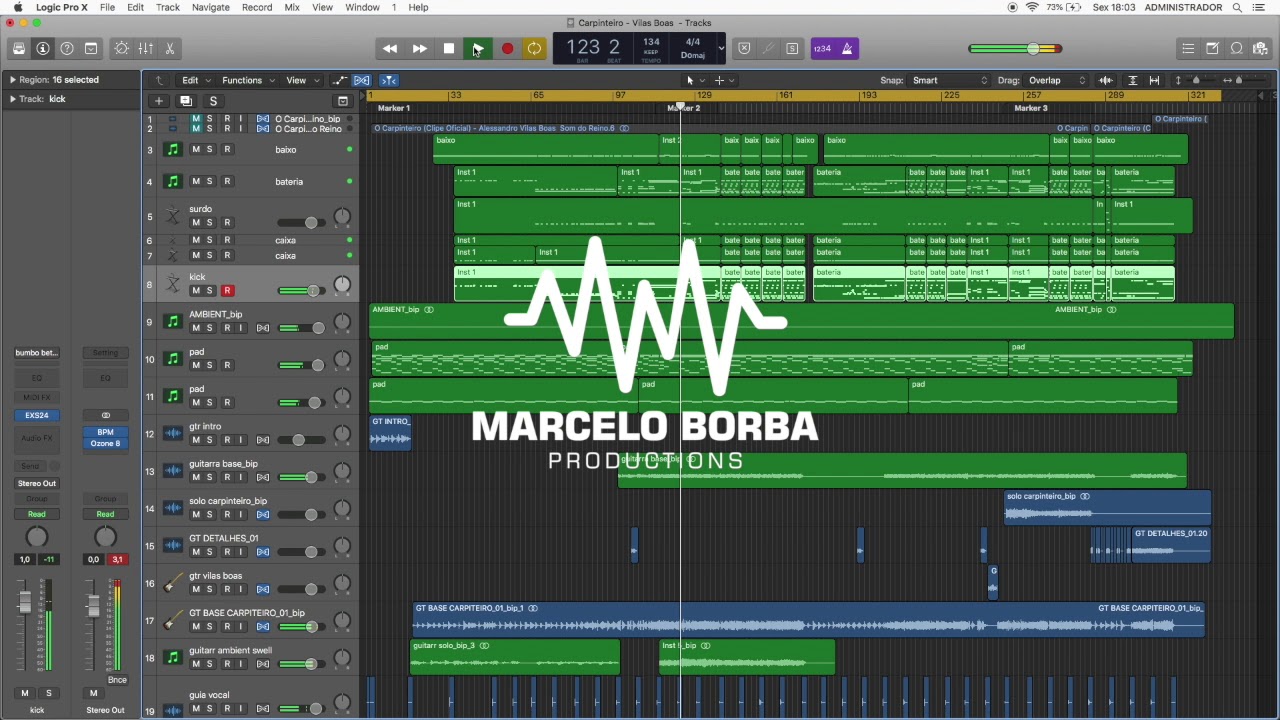Image resolution: width=1280 pixels, height=720 pixels.
Task: Open the View dropdown in tracks area
Action: (x=302, y=80)
